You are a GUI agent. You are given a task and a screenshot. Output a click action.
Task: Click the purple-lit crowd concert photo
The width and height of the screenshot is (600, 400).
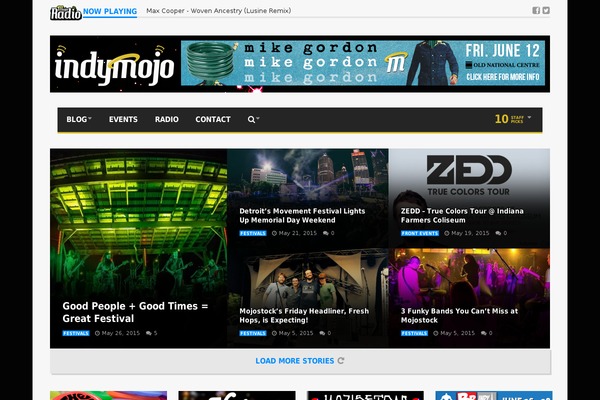coord(469,278)
